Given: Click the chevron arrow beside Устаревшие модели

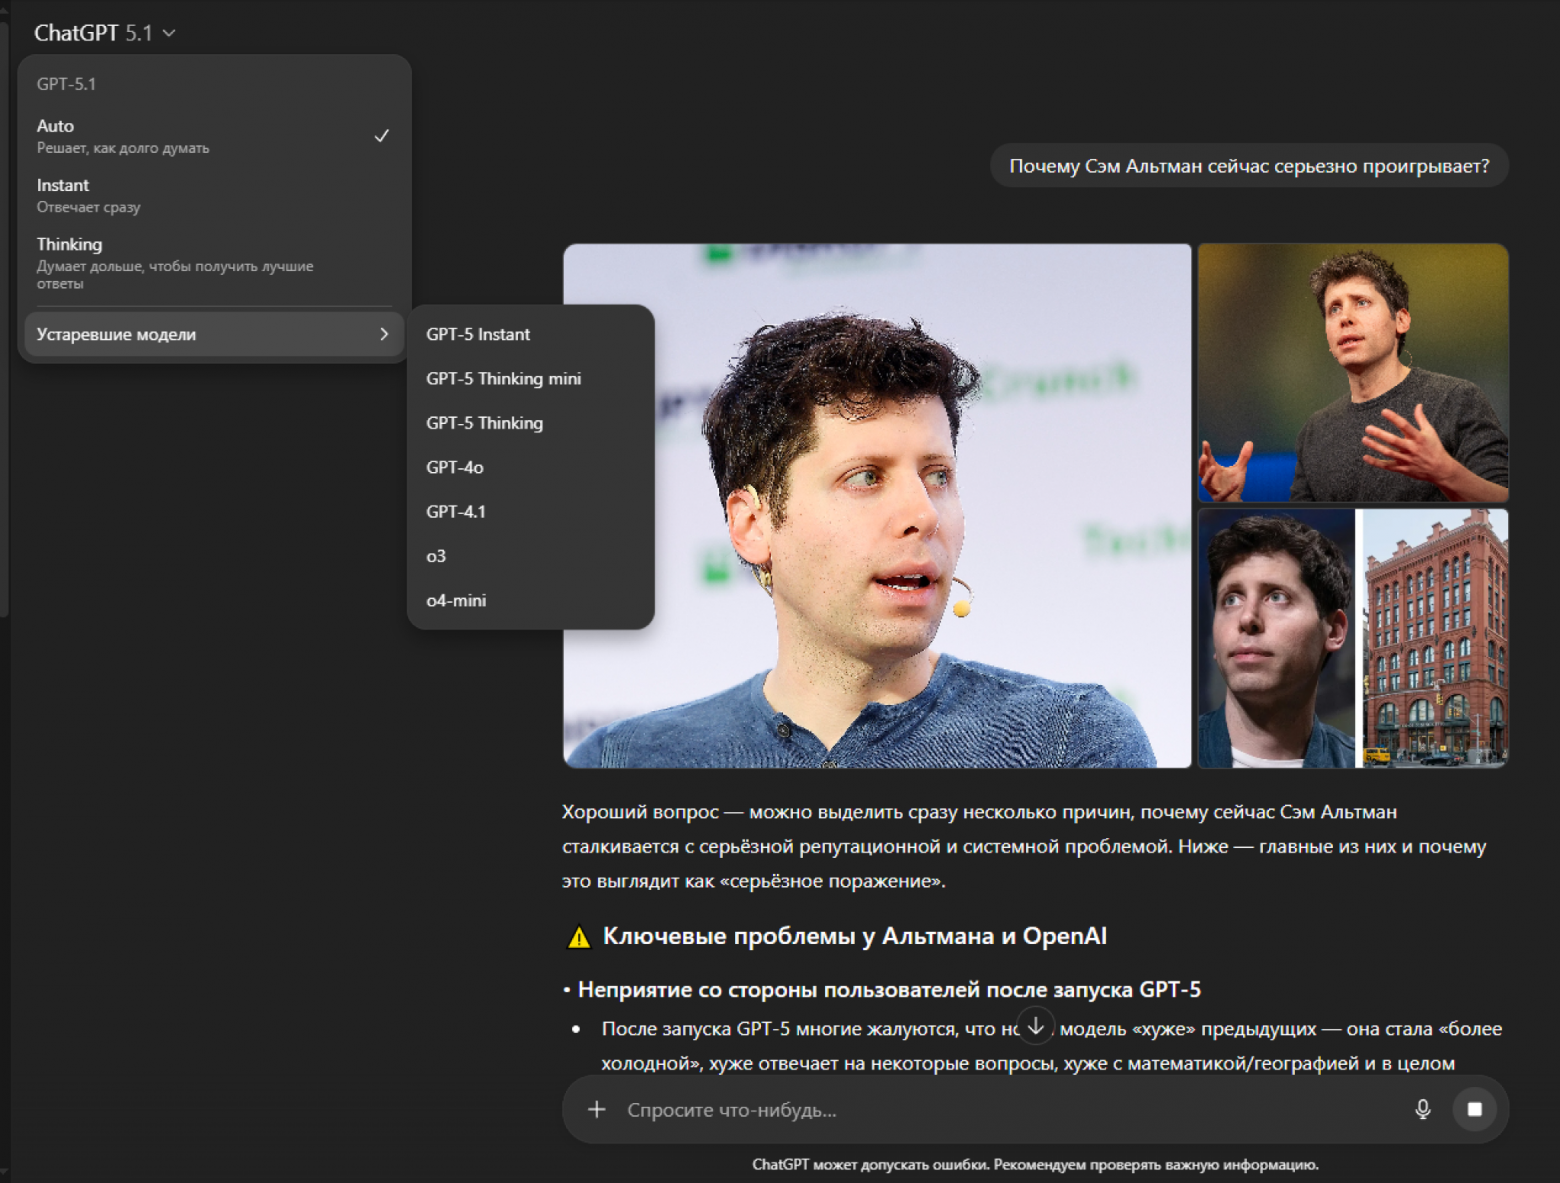Looking at the screenshot, I should (x=384, y=334).
